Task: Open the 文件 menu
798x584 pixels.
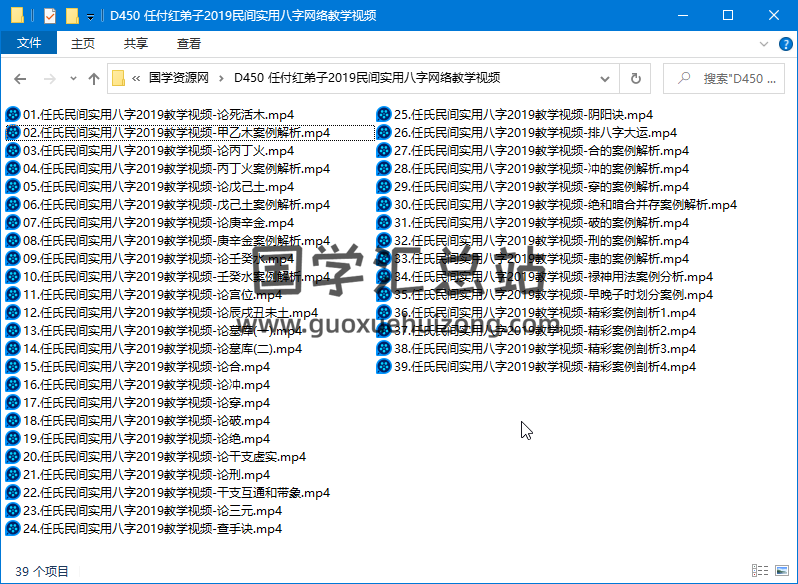Action: tap(28, 43)
